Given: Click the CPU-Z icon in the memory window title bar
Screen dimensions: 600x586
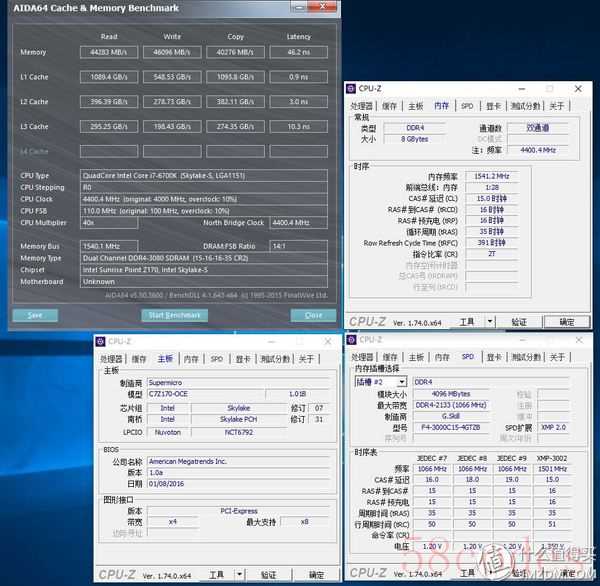Looking at the screenshot, I should (x=354, y=88).
